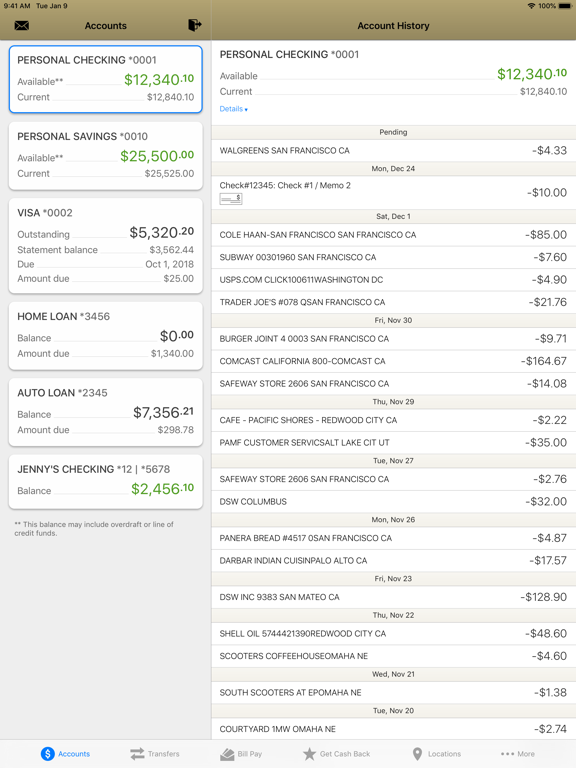Select the Home Loan *3456 account card

[106, 336]
